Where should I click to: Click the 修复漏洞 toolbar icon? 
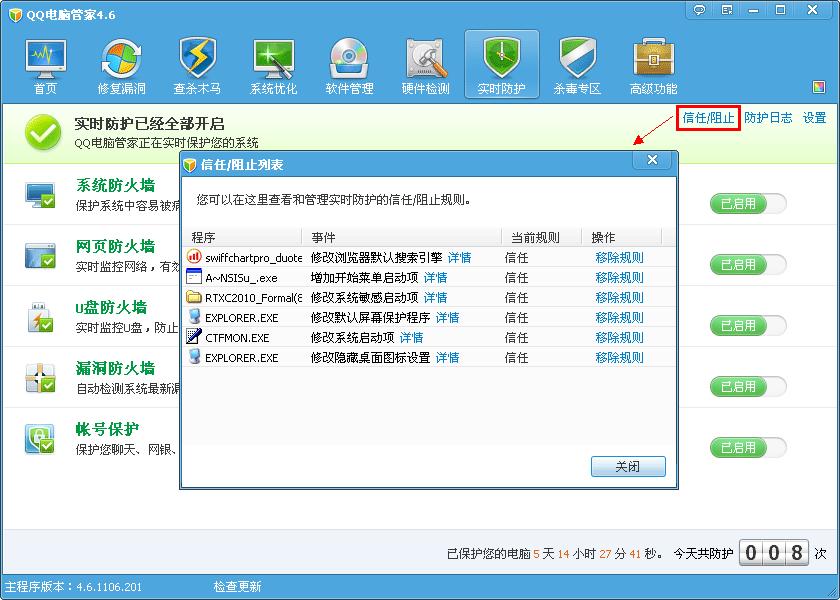pyautogui.click(x=121, y=68)
